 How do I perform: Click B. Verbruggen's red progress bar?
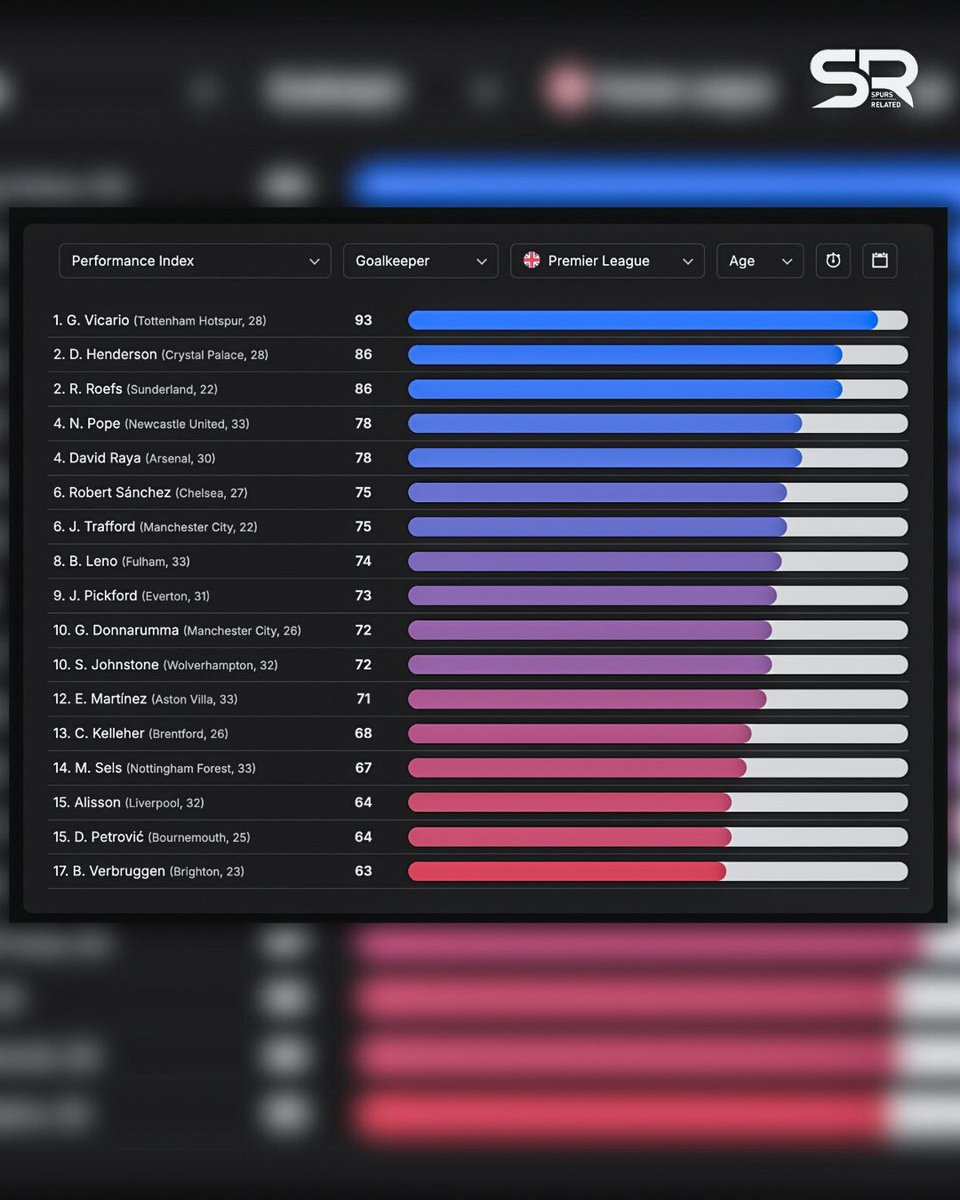(567, 871)
